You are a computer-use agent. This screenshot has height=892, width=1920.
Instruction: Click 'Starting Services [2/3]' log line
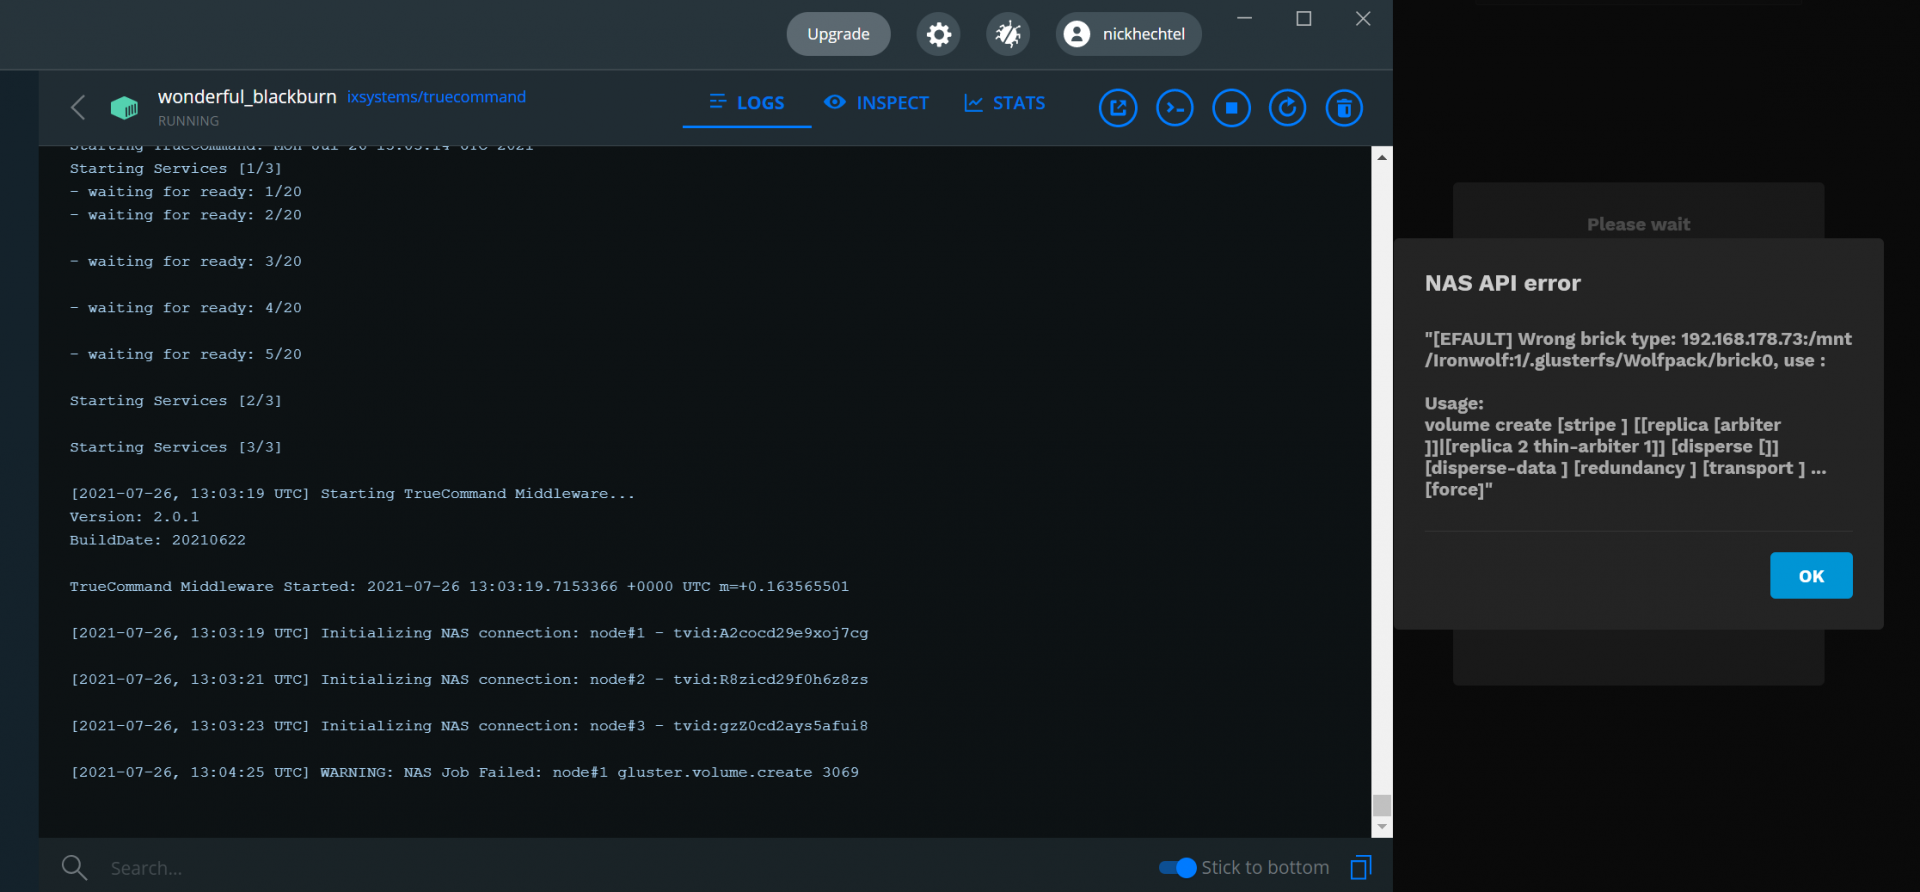(176, 401)
